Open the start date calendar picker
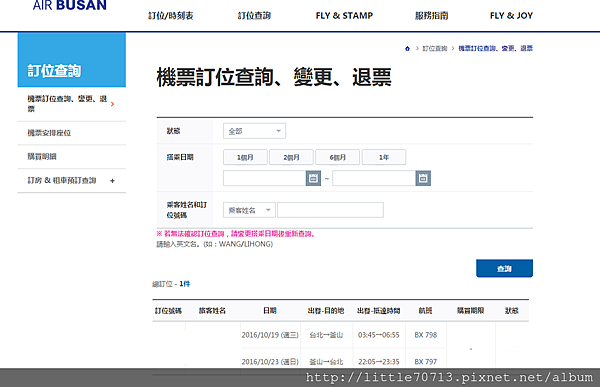Screen dimensions: 600x387 313,178
